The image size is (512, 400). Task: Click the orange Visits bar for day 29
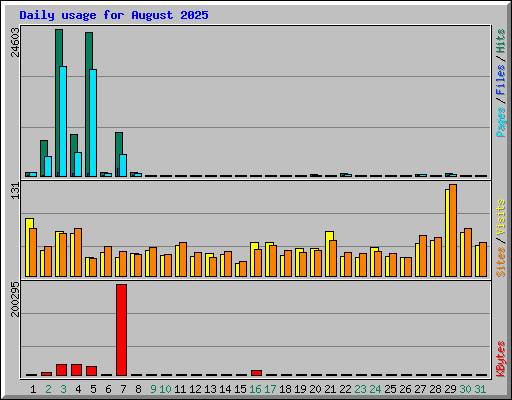pyautogui.click(x=453, y=230)
